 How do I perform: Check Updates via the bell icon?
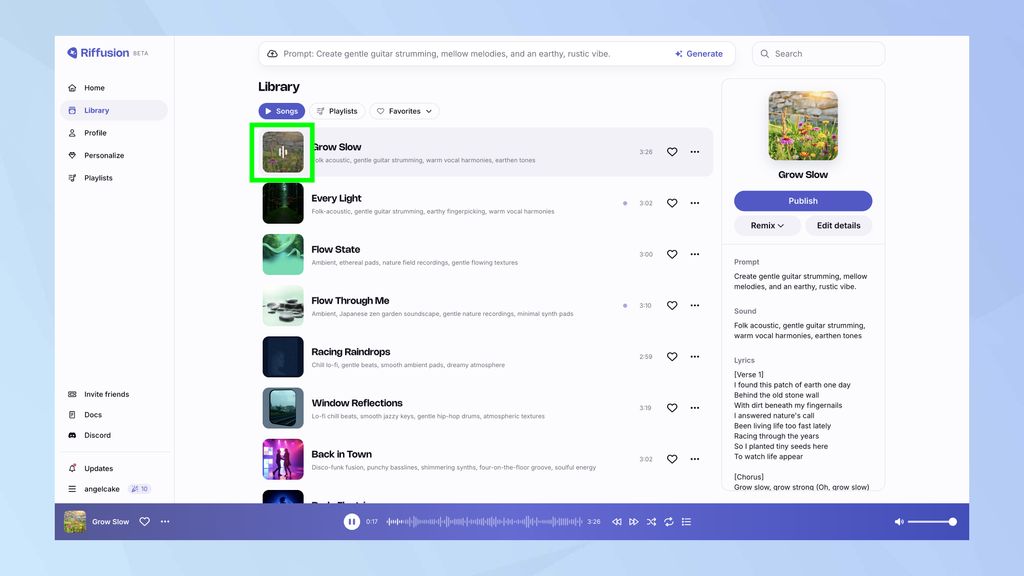coord(74,467)
